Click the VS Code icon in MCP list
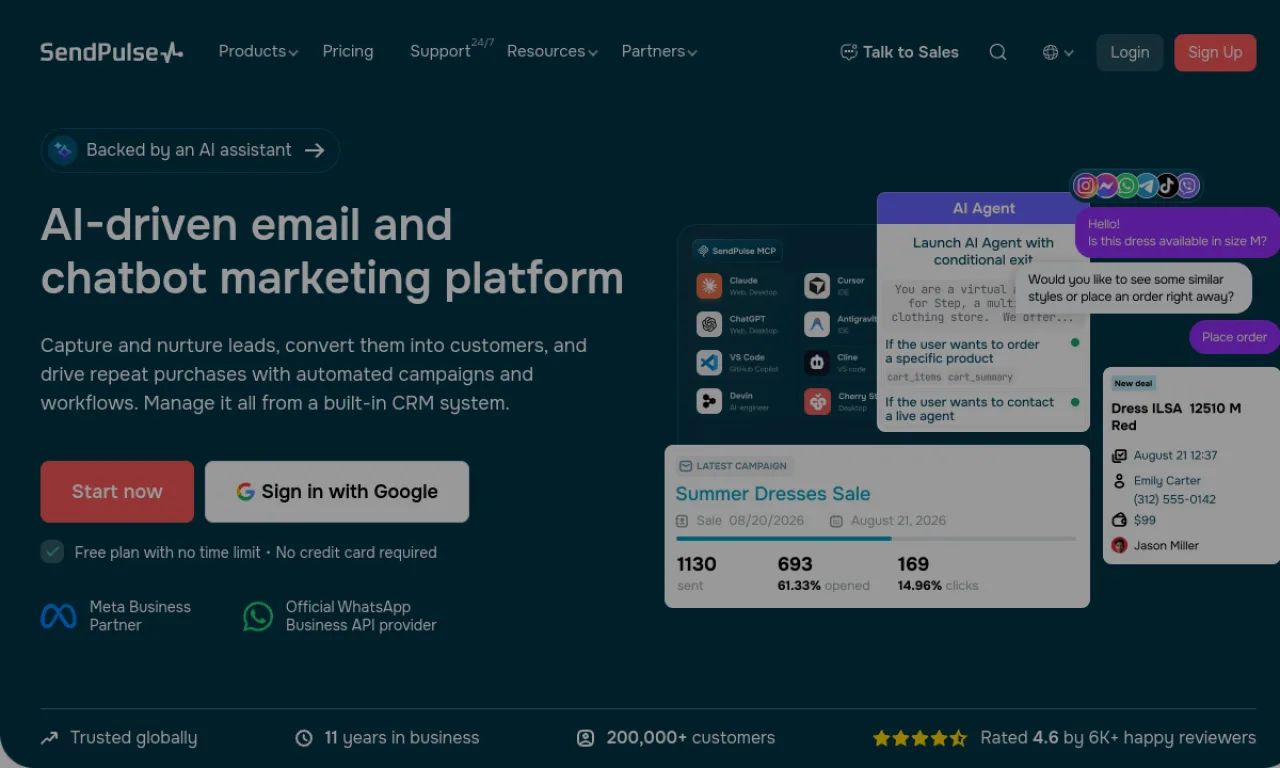This screenshot has height=768, width=1280. [709, 362]
